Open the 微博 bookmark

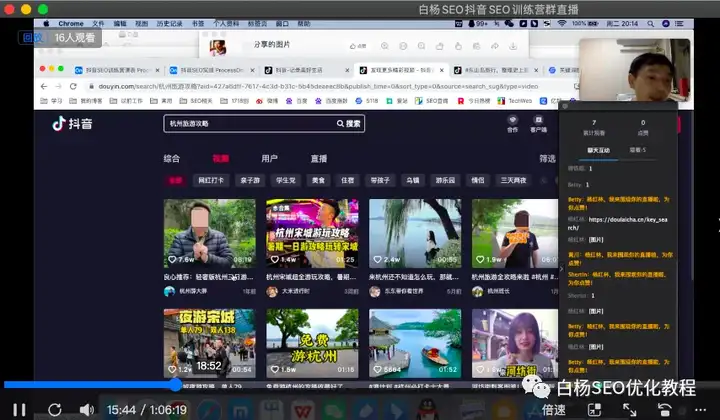pyautogui.click(x=267, y=101)
